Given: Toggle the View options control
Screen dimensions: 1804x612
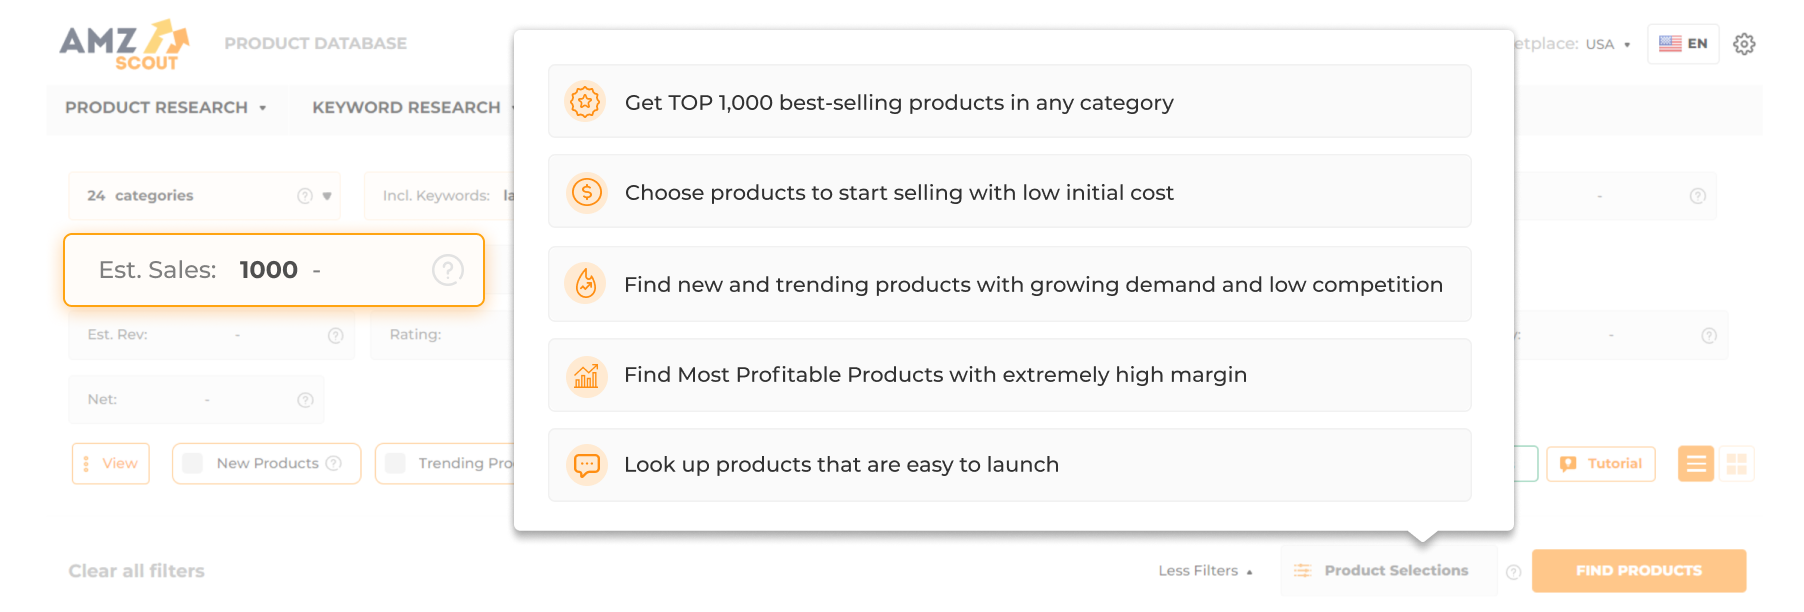Looking at the screenshot, I should [110, 463].
